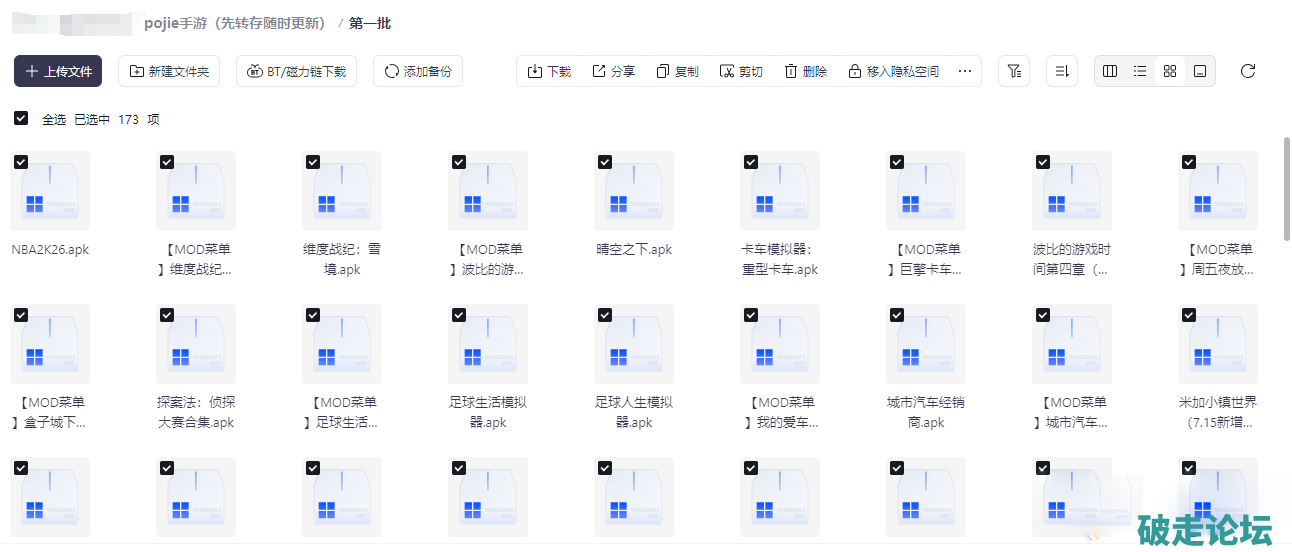Refresh the file list
The width and height of the screenshot is (1292, 552).
(1247, 71)
